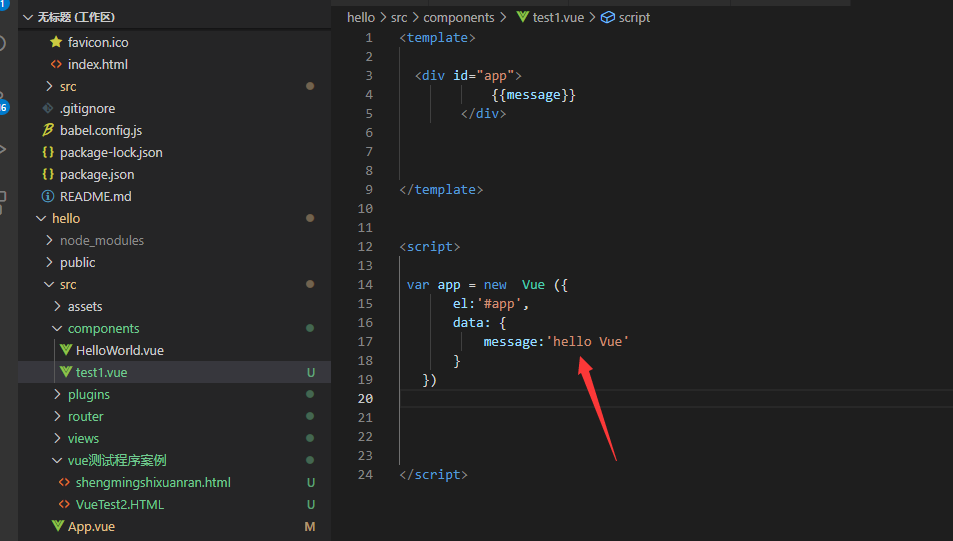Click the components breadcrumb segment
This screenshot has height=541, width=953.
(x=459, y=18)
